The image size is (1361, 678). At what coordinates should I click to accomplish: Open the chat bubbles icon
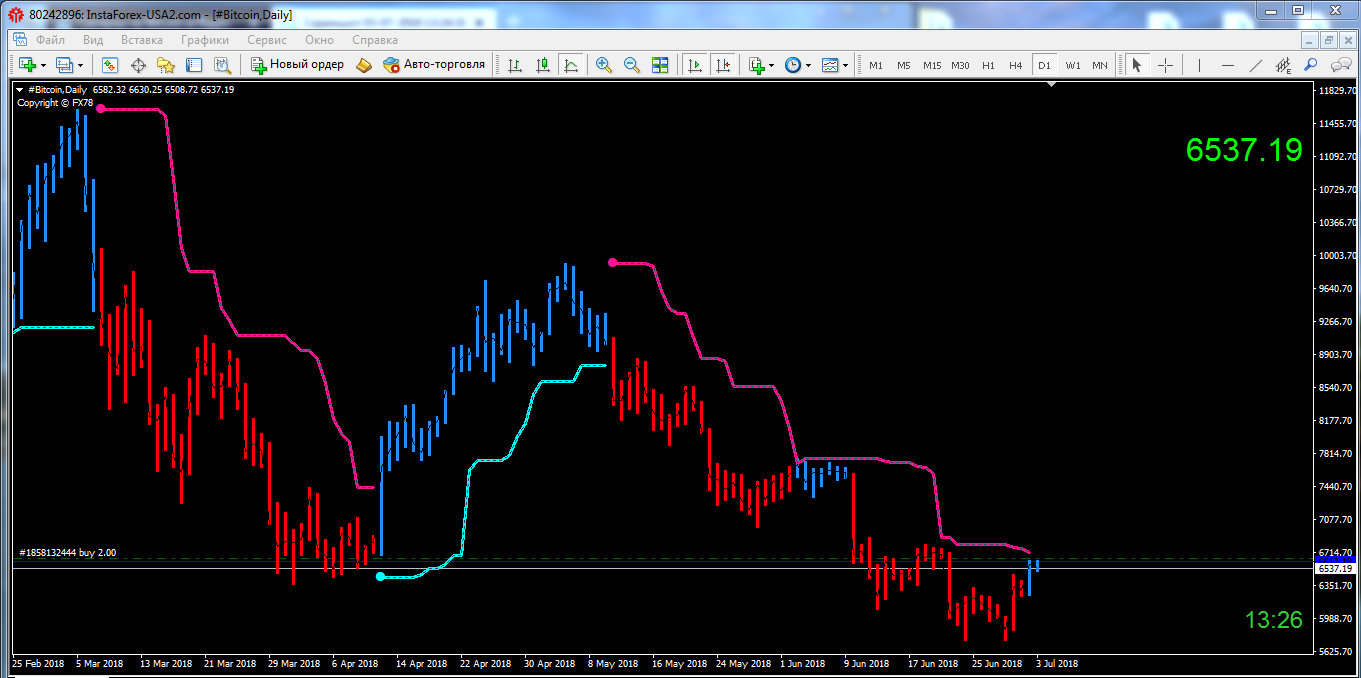click(x=1339, y=65)
